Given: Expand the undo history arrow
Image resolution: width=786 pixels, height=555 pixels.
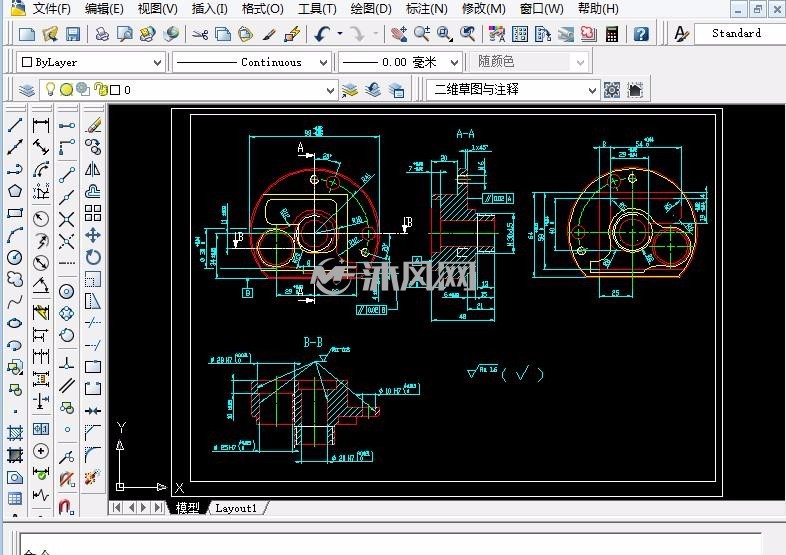Looking at the screenshot, I should [340, 34].
